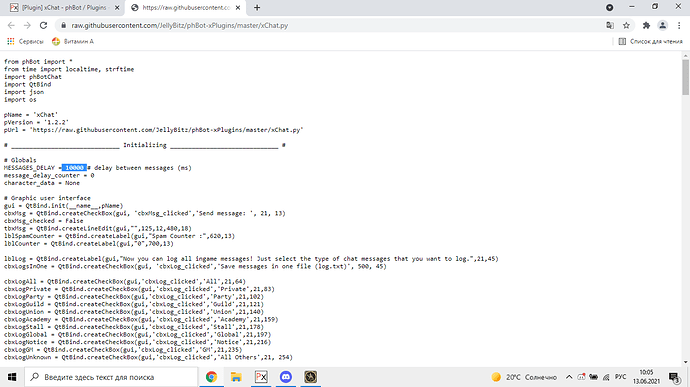Open the phBot app in the taskbar
690x387 pixels.
261,377
